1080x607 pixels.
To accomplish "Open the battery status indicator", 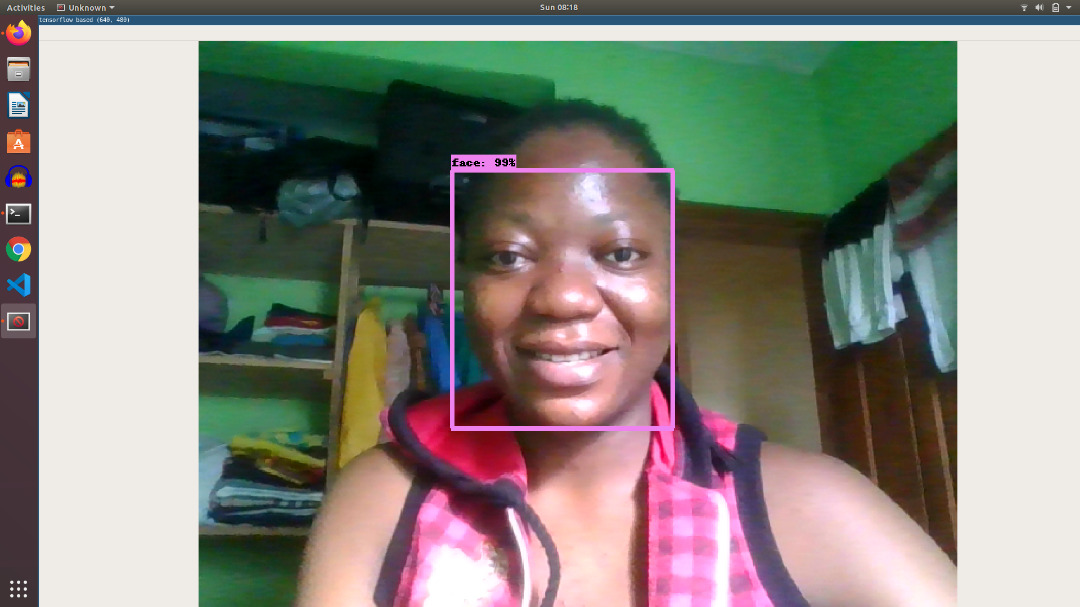I will [x=1055, y=8].
